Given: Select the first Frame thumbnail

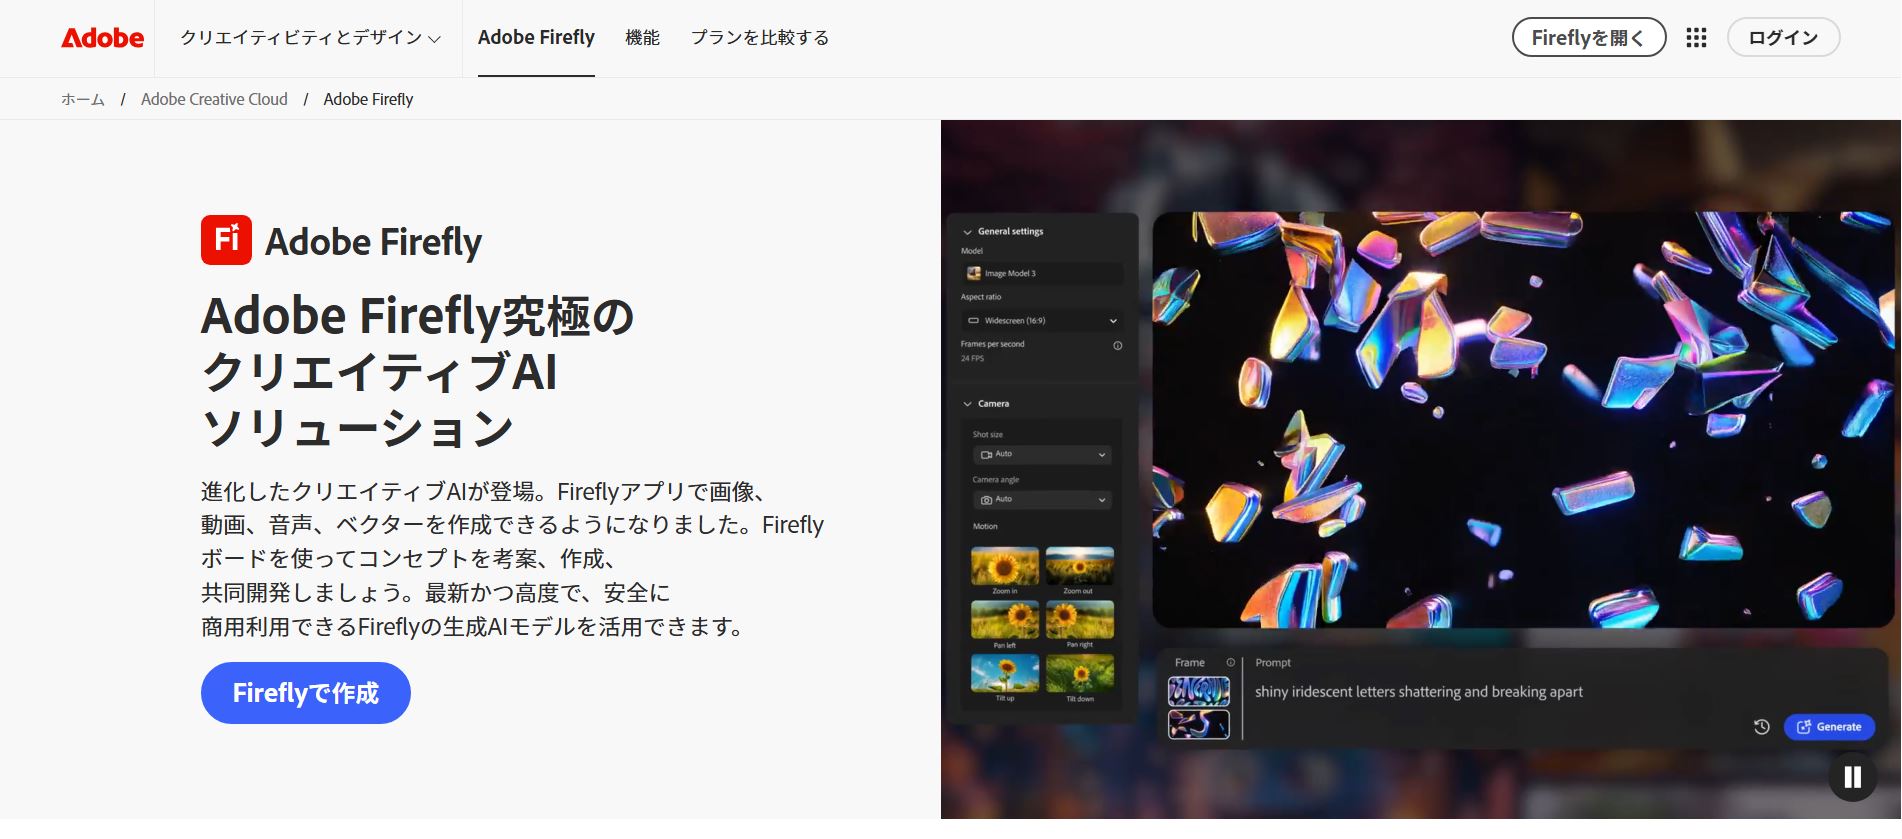Looking at the screenshot, I should [x=1199, y=691].
